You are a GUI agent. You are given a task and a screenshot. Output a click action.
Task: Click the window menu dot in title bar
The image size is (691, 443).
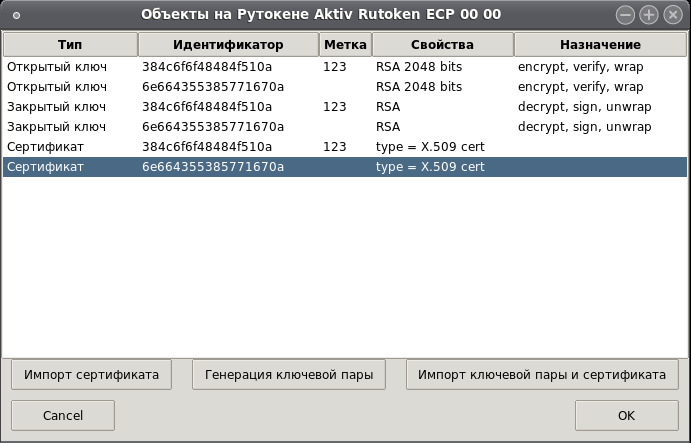coord(16,15)
